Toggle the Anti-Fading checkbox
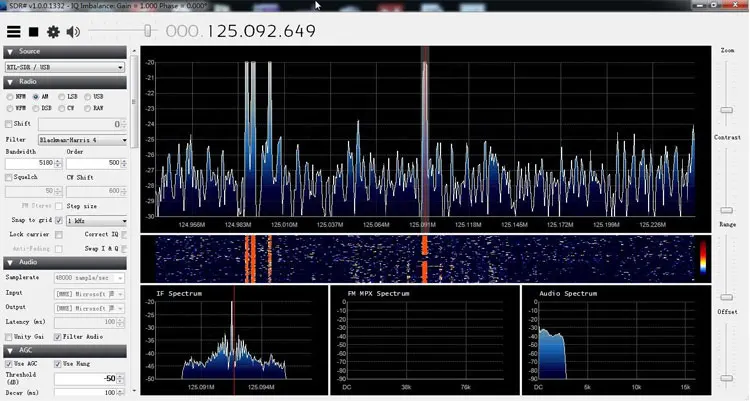This screenshot has width=750, height=401. coord(59,249)
